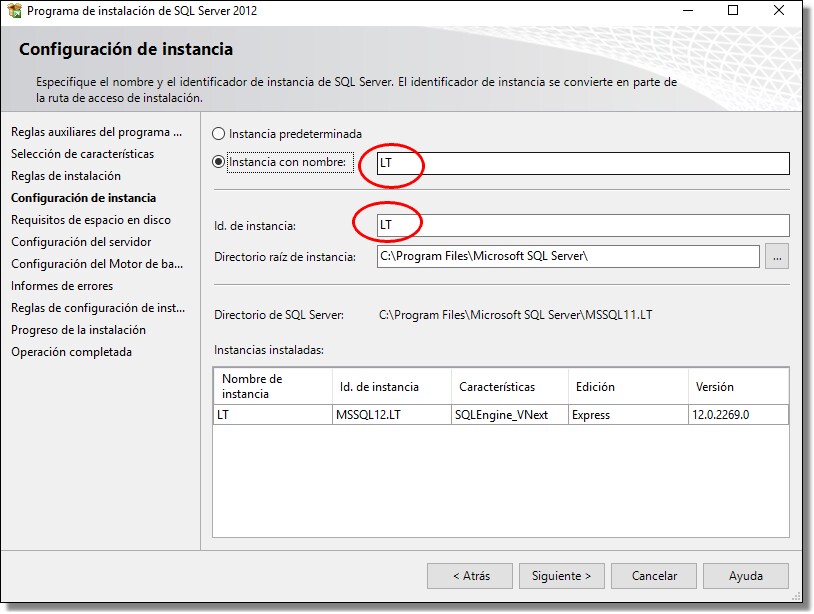Open the Informes de errores step
The height and width of the screenshot is (614, 814).
tap(62, 286)
